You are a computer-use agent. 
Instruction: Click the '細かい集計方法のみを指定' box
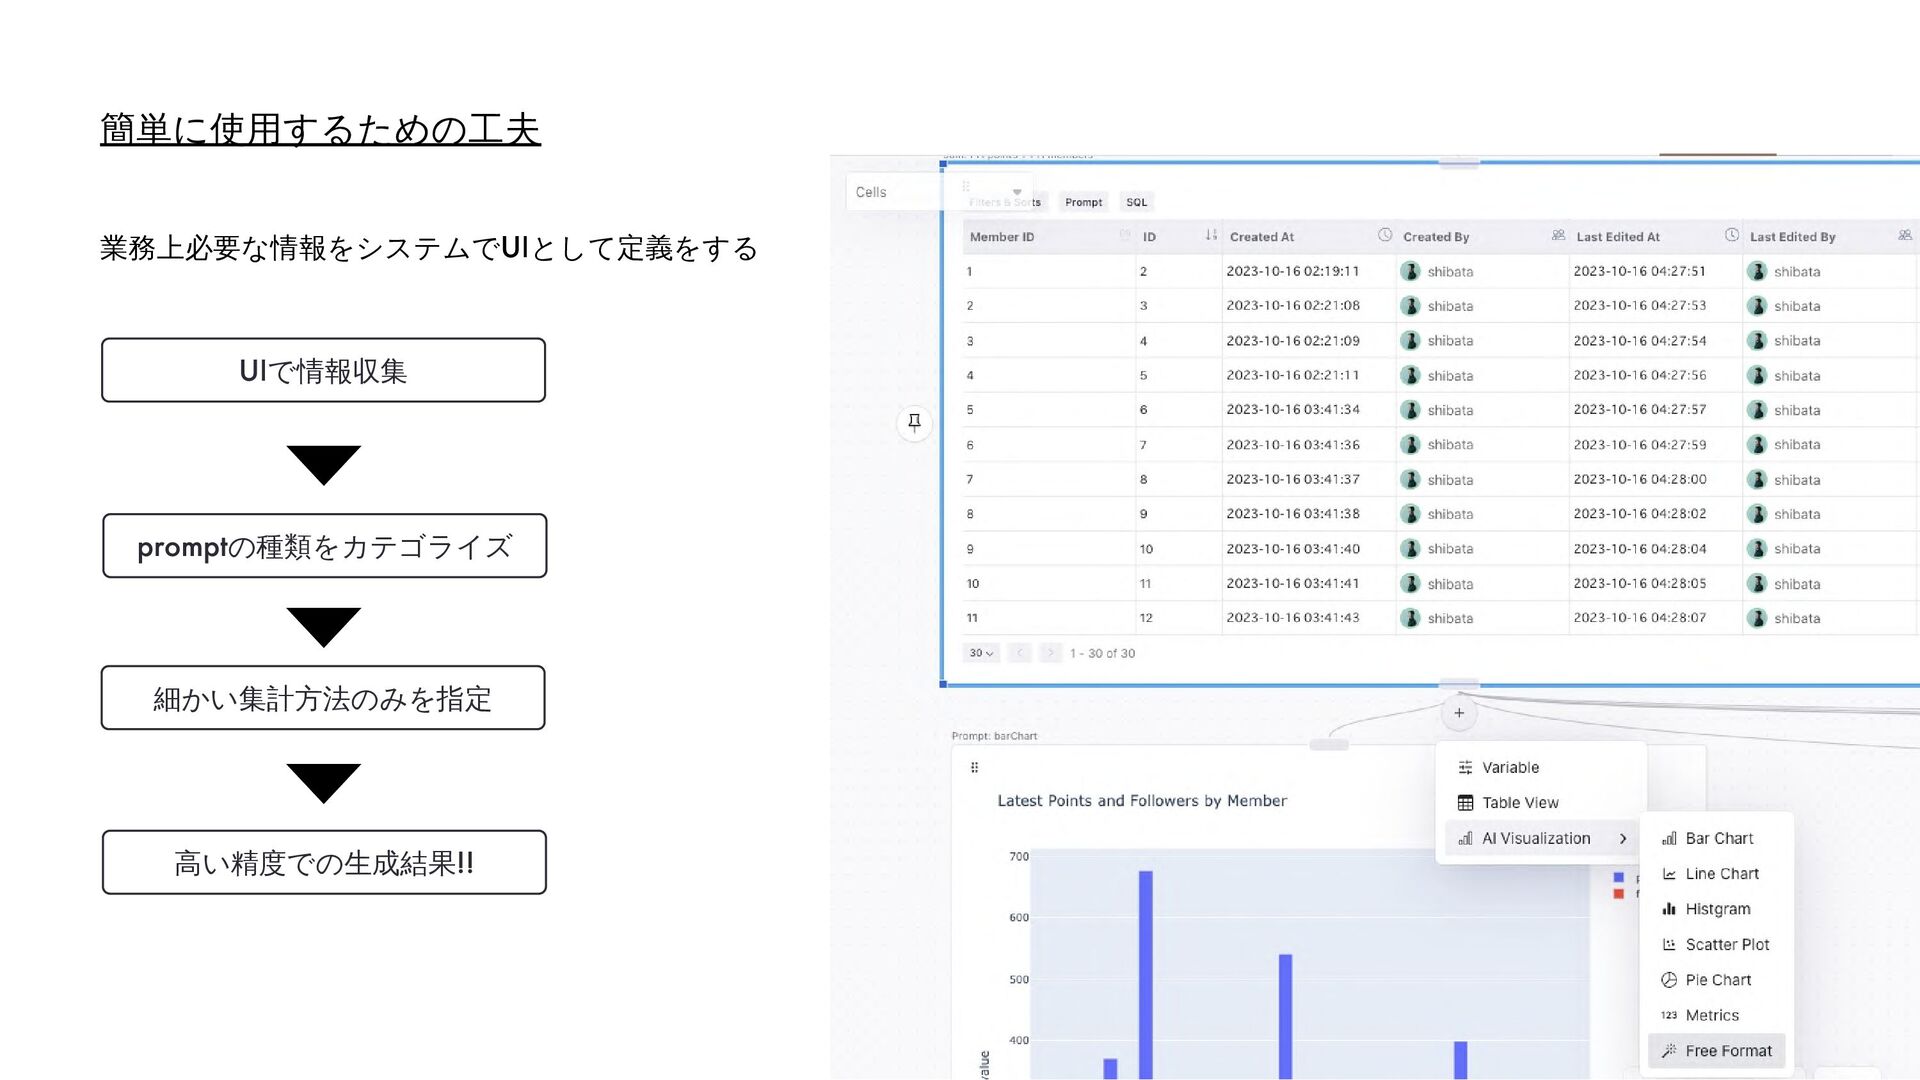323,698
